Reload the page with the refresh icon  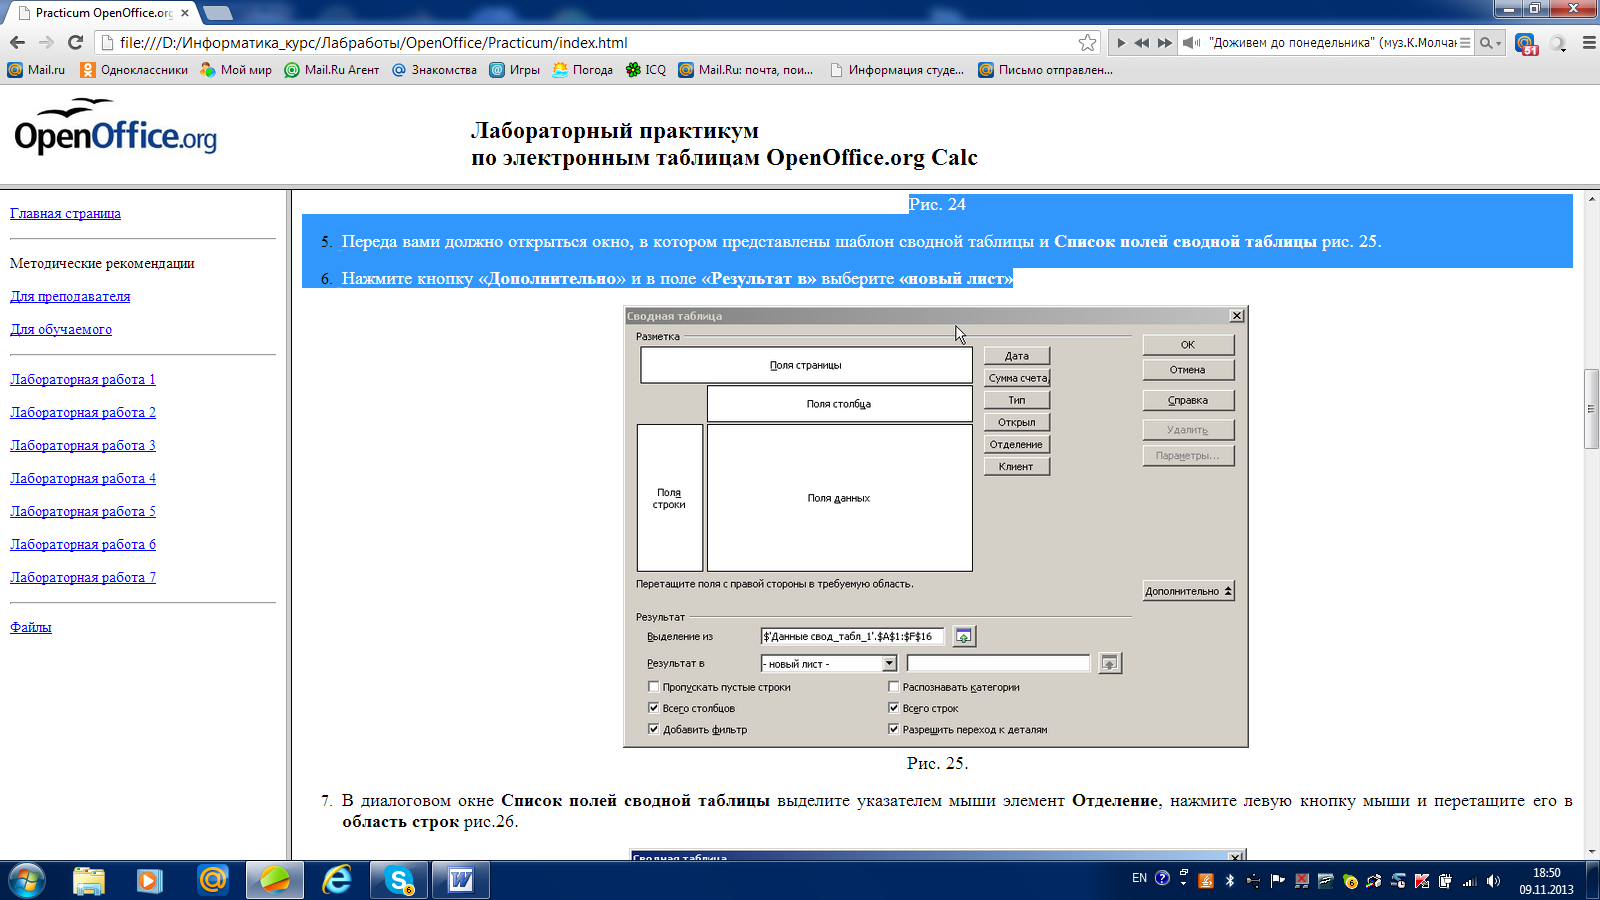[x=75, y=42]
